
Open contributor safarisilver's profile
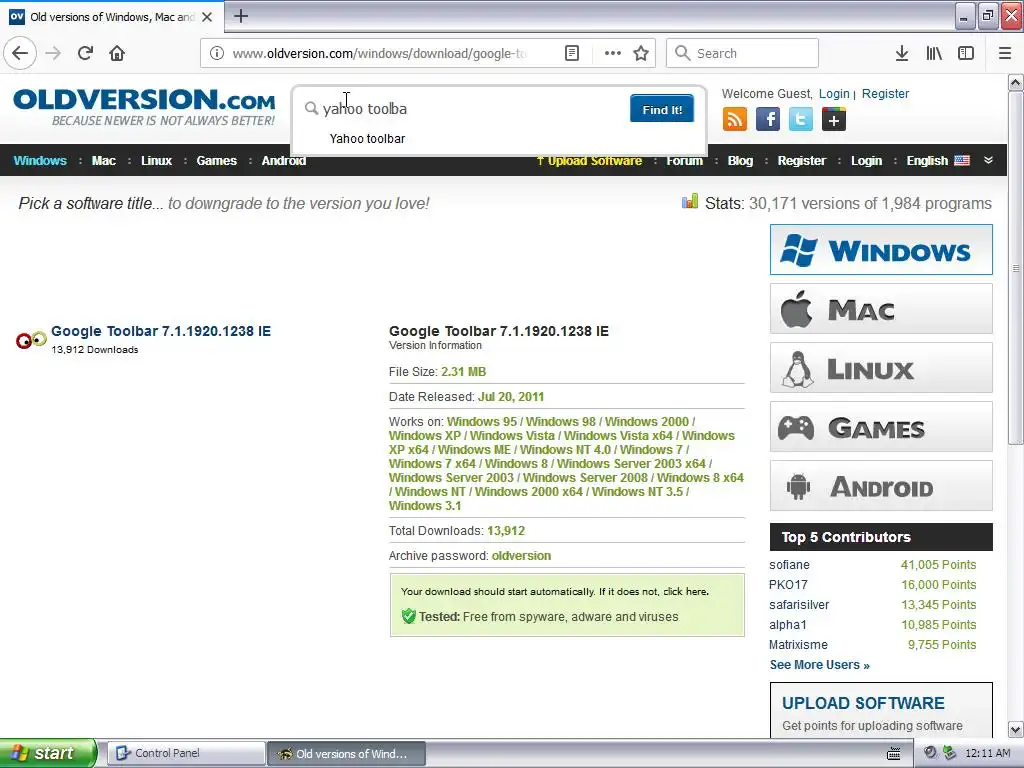[799, 605]
